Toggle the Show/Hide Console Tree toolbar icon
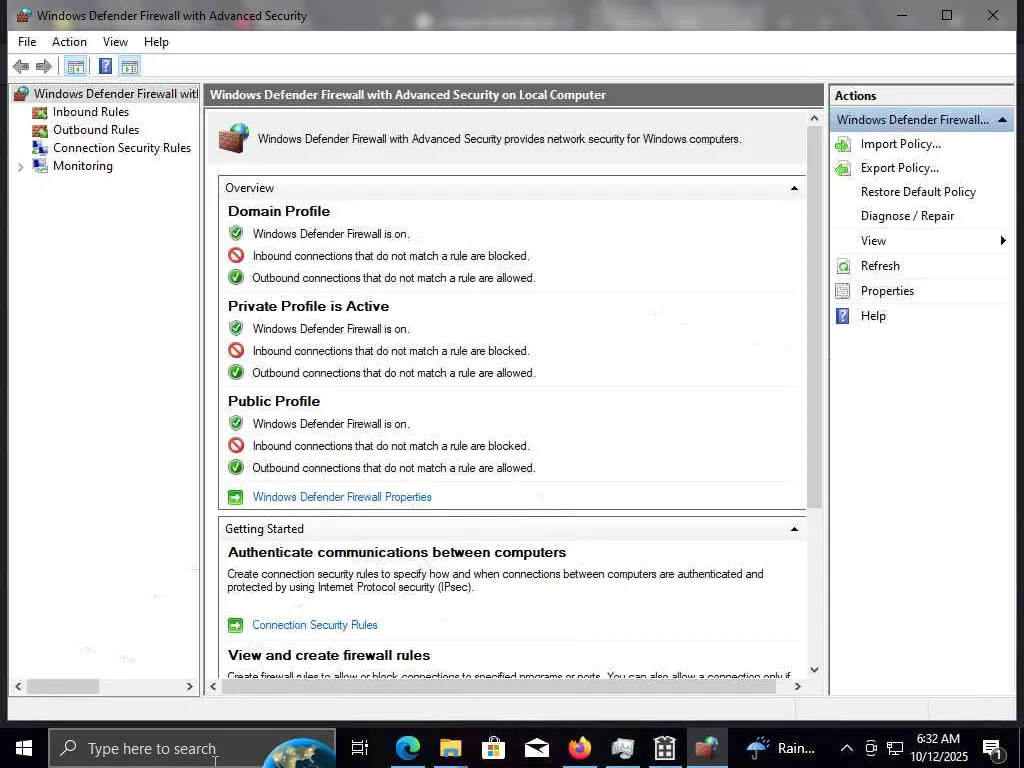 click(x=76, y=66)
